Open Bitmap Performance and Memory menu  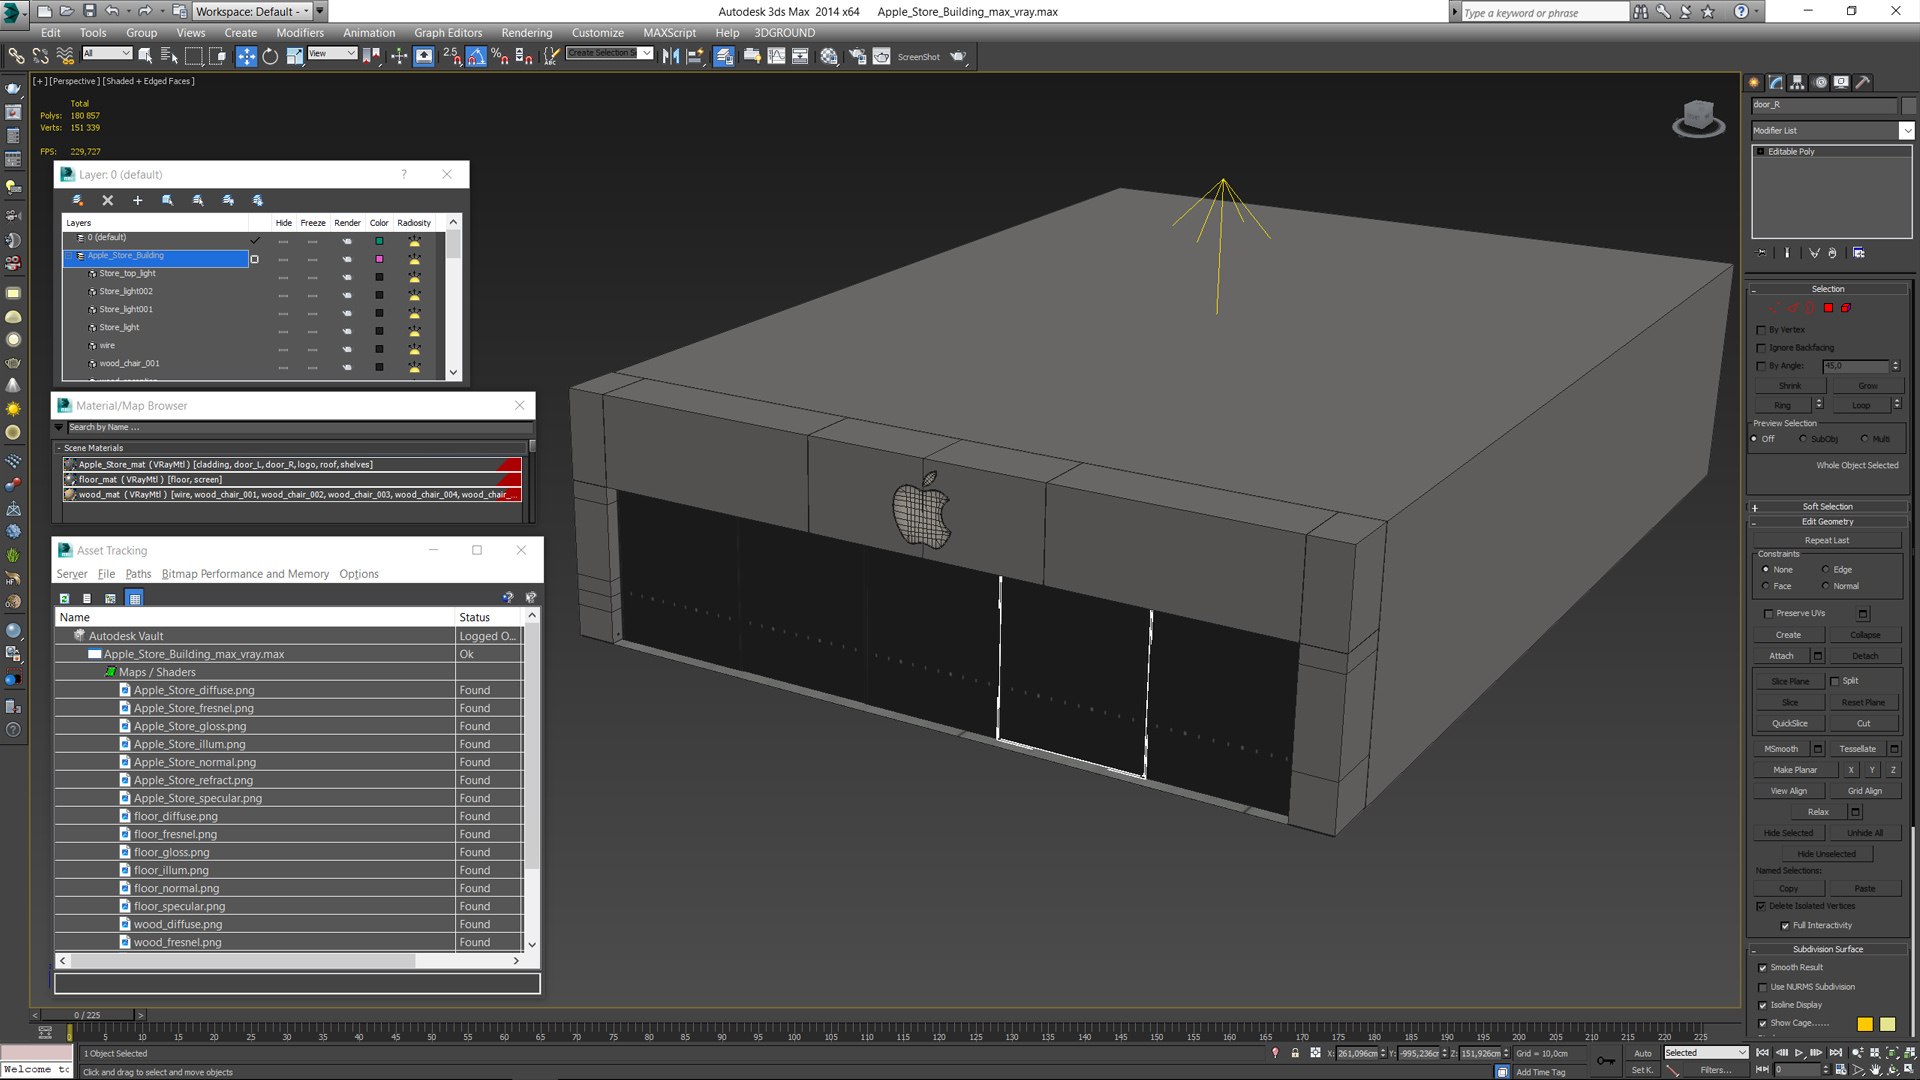pyautogui.click(x=245, y=574)
